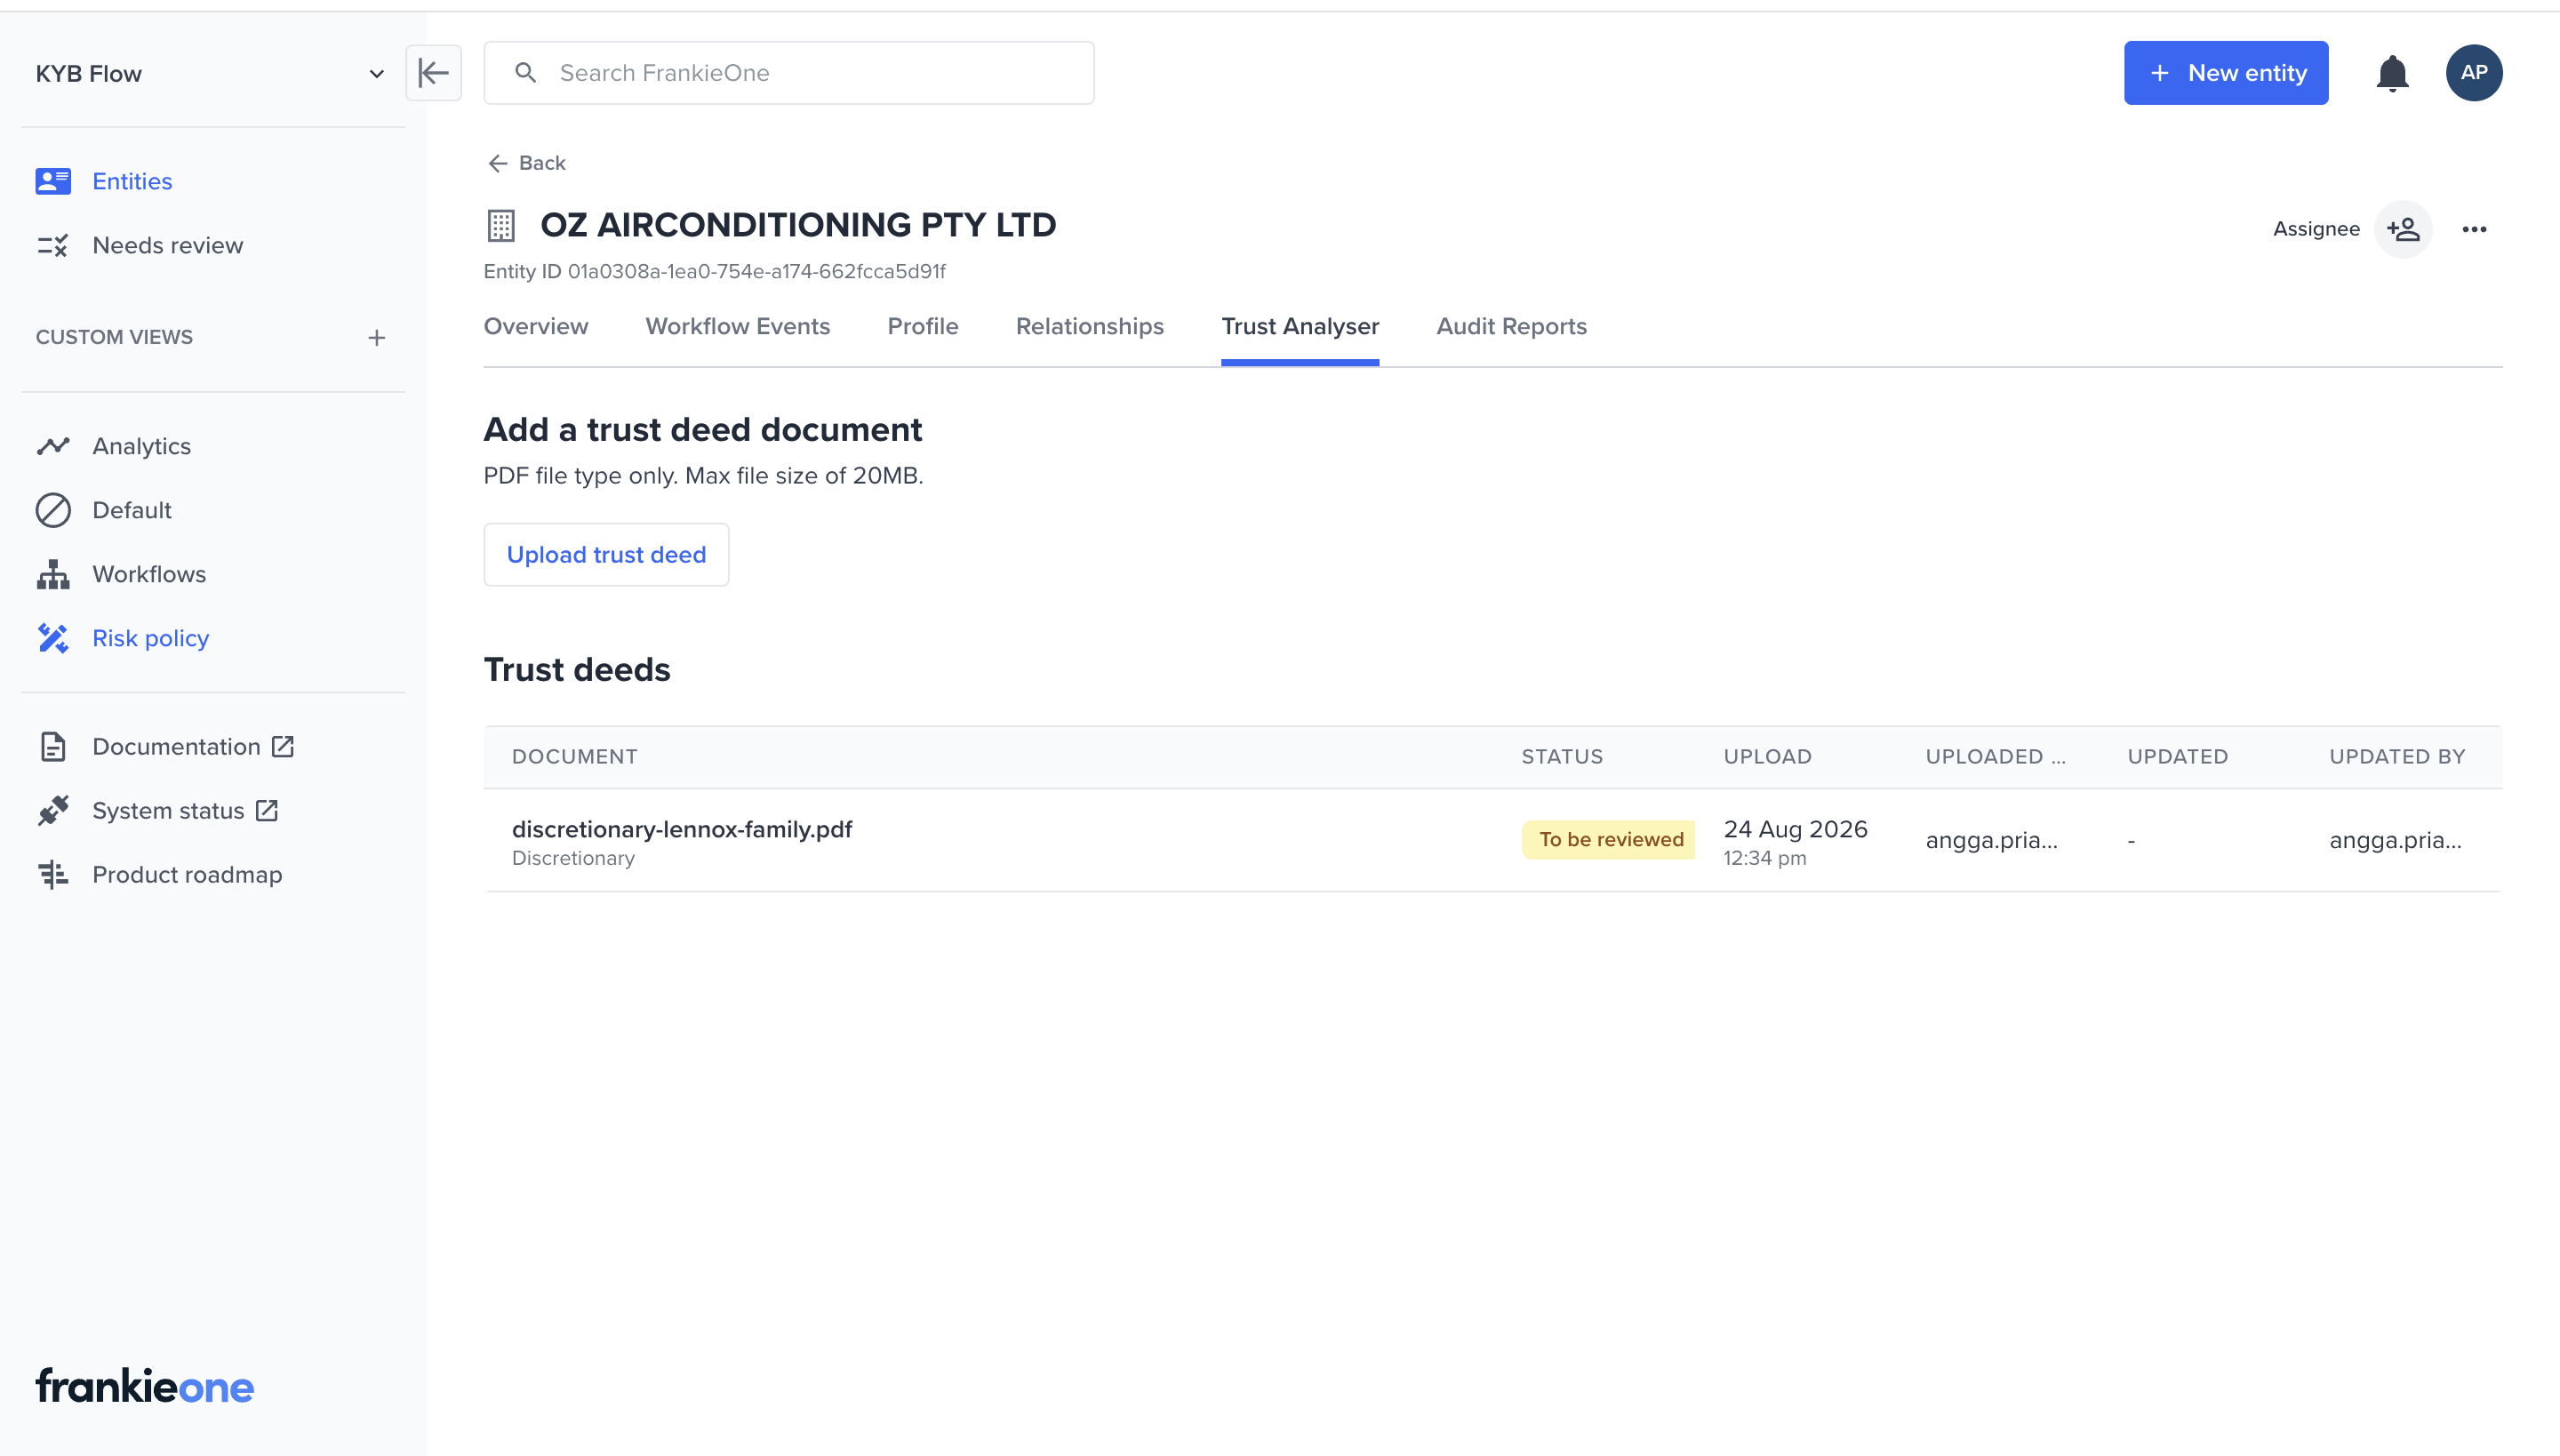This screenshot has width=2560, height=1456.
Task: Open the Default sidebar link
Action: [132, 510]
